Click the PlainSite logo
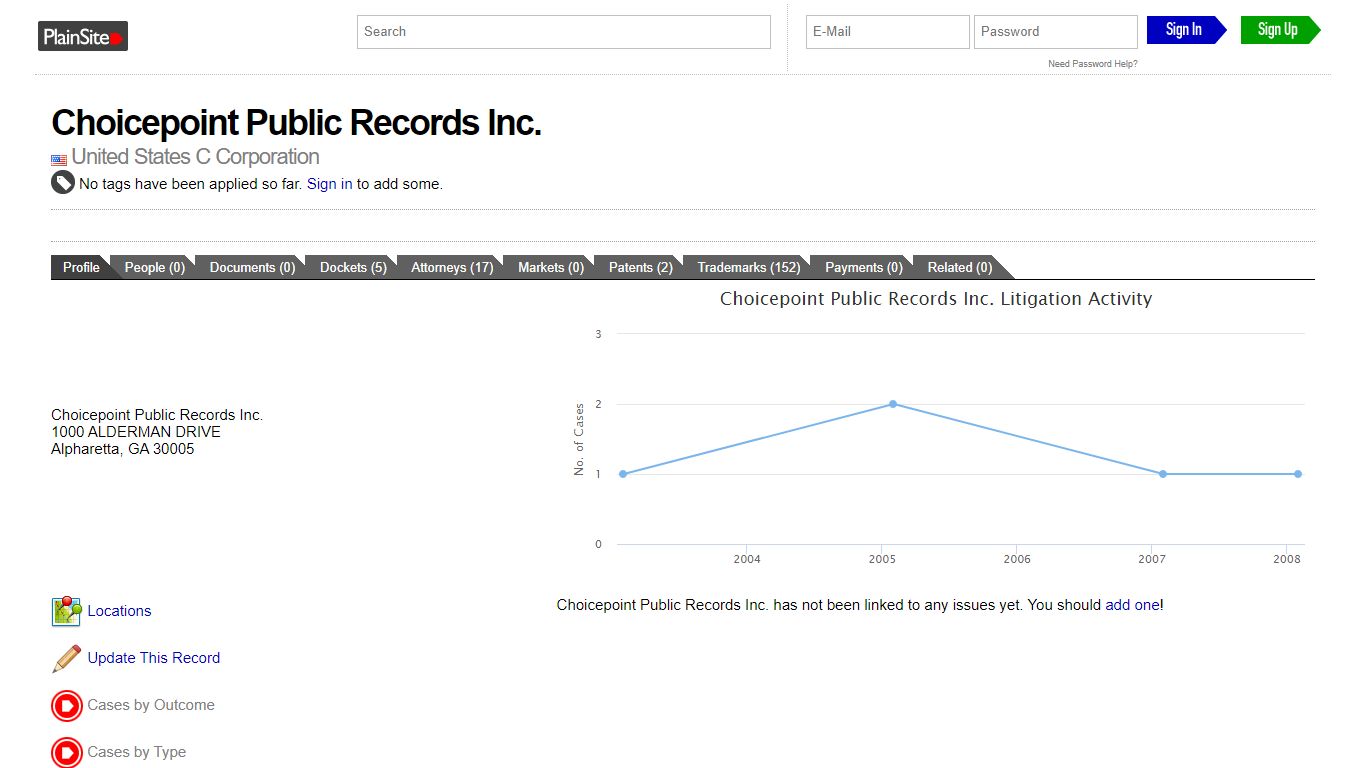The image size is (1366, 768). [83, 37]
